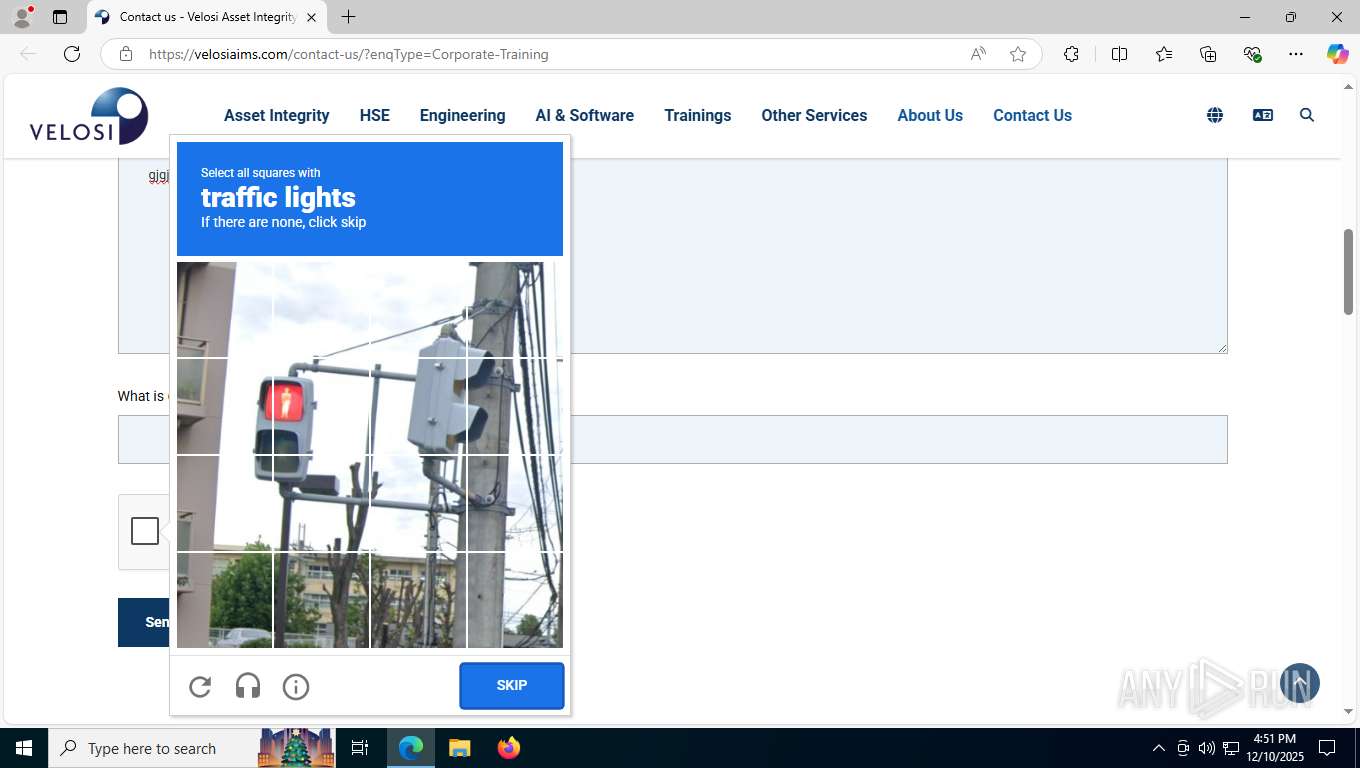Open the tab actions menu icon

60,17
